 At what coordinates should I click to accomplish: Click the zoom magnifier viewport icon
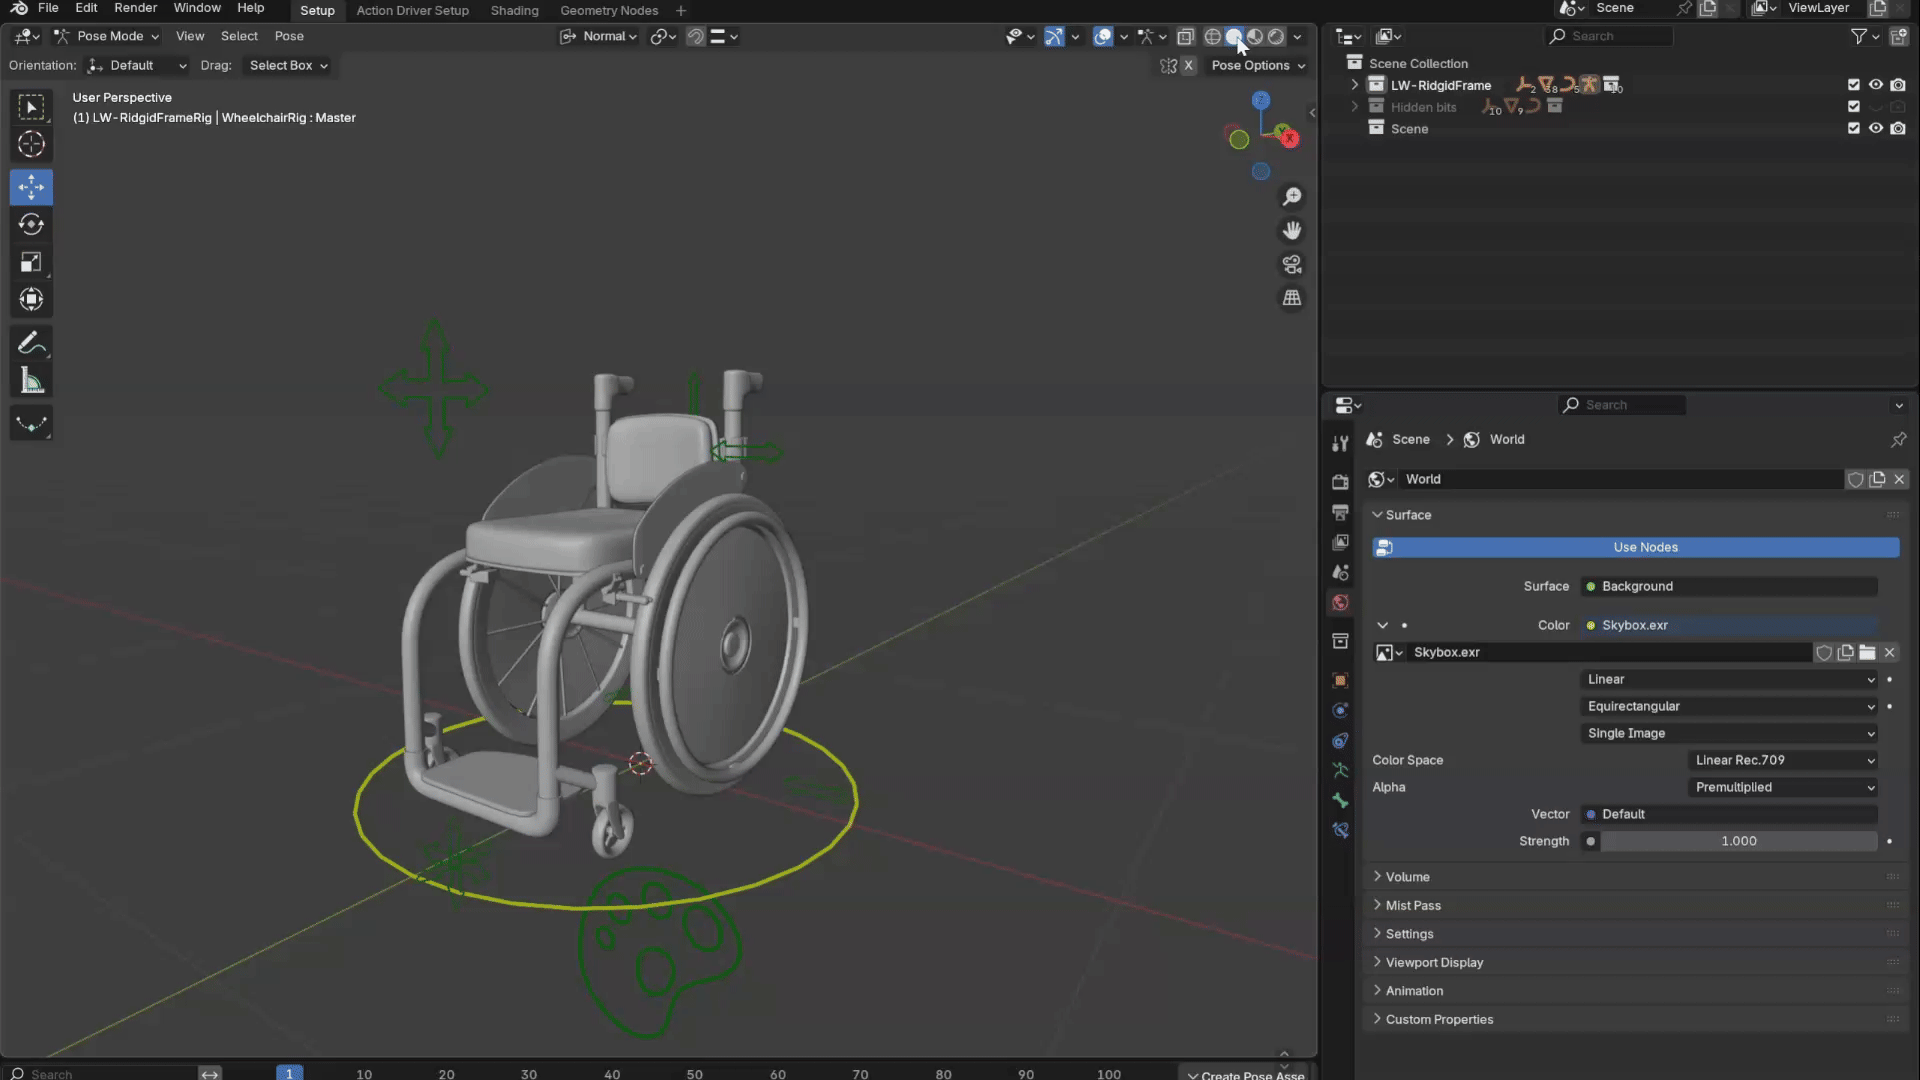click(x=1292, y=197)
